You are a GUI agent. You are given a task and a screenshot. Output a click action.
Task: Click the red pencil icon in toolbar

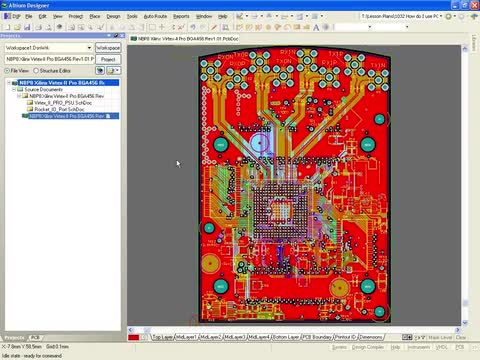[x=214, y=27]
